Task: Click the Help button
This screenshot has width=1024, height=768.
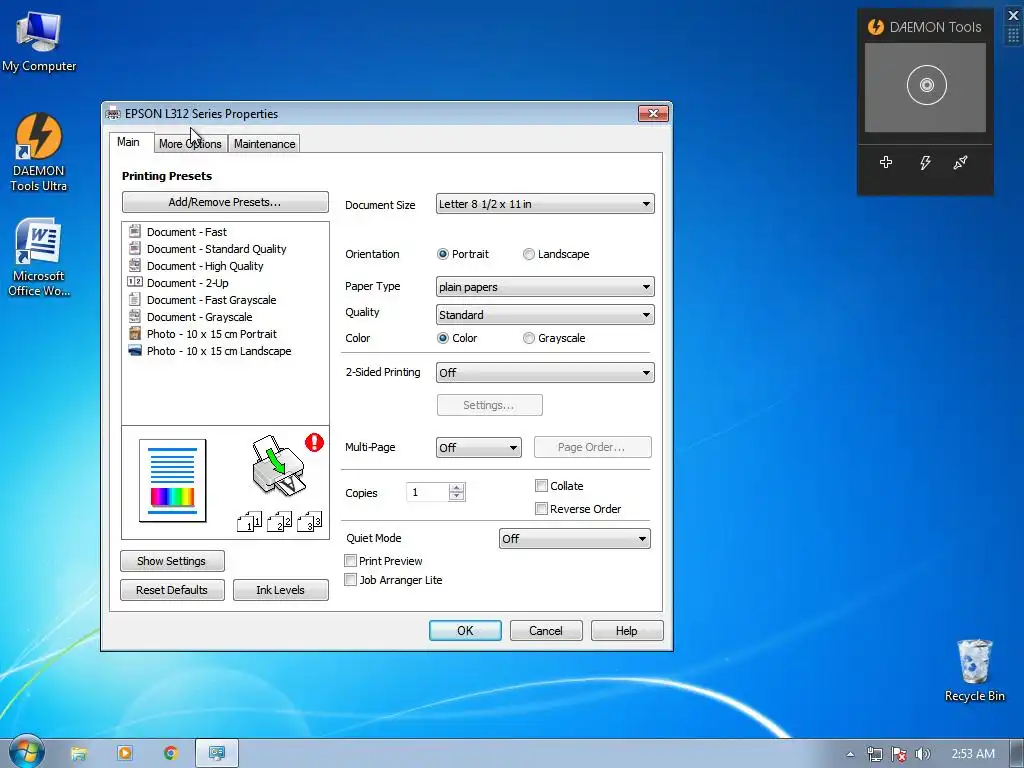Action: tap(627, 630)
